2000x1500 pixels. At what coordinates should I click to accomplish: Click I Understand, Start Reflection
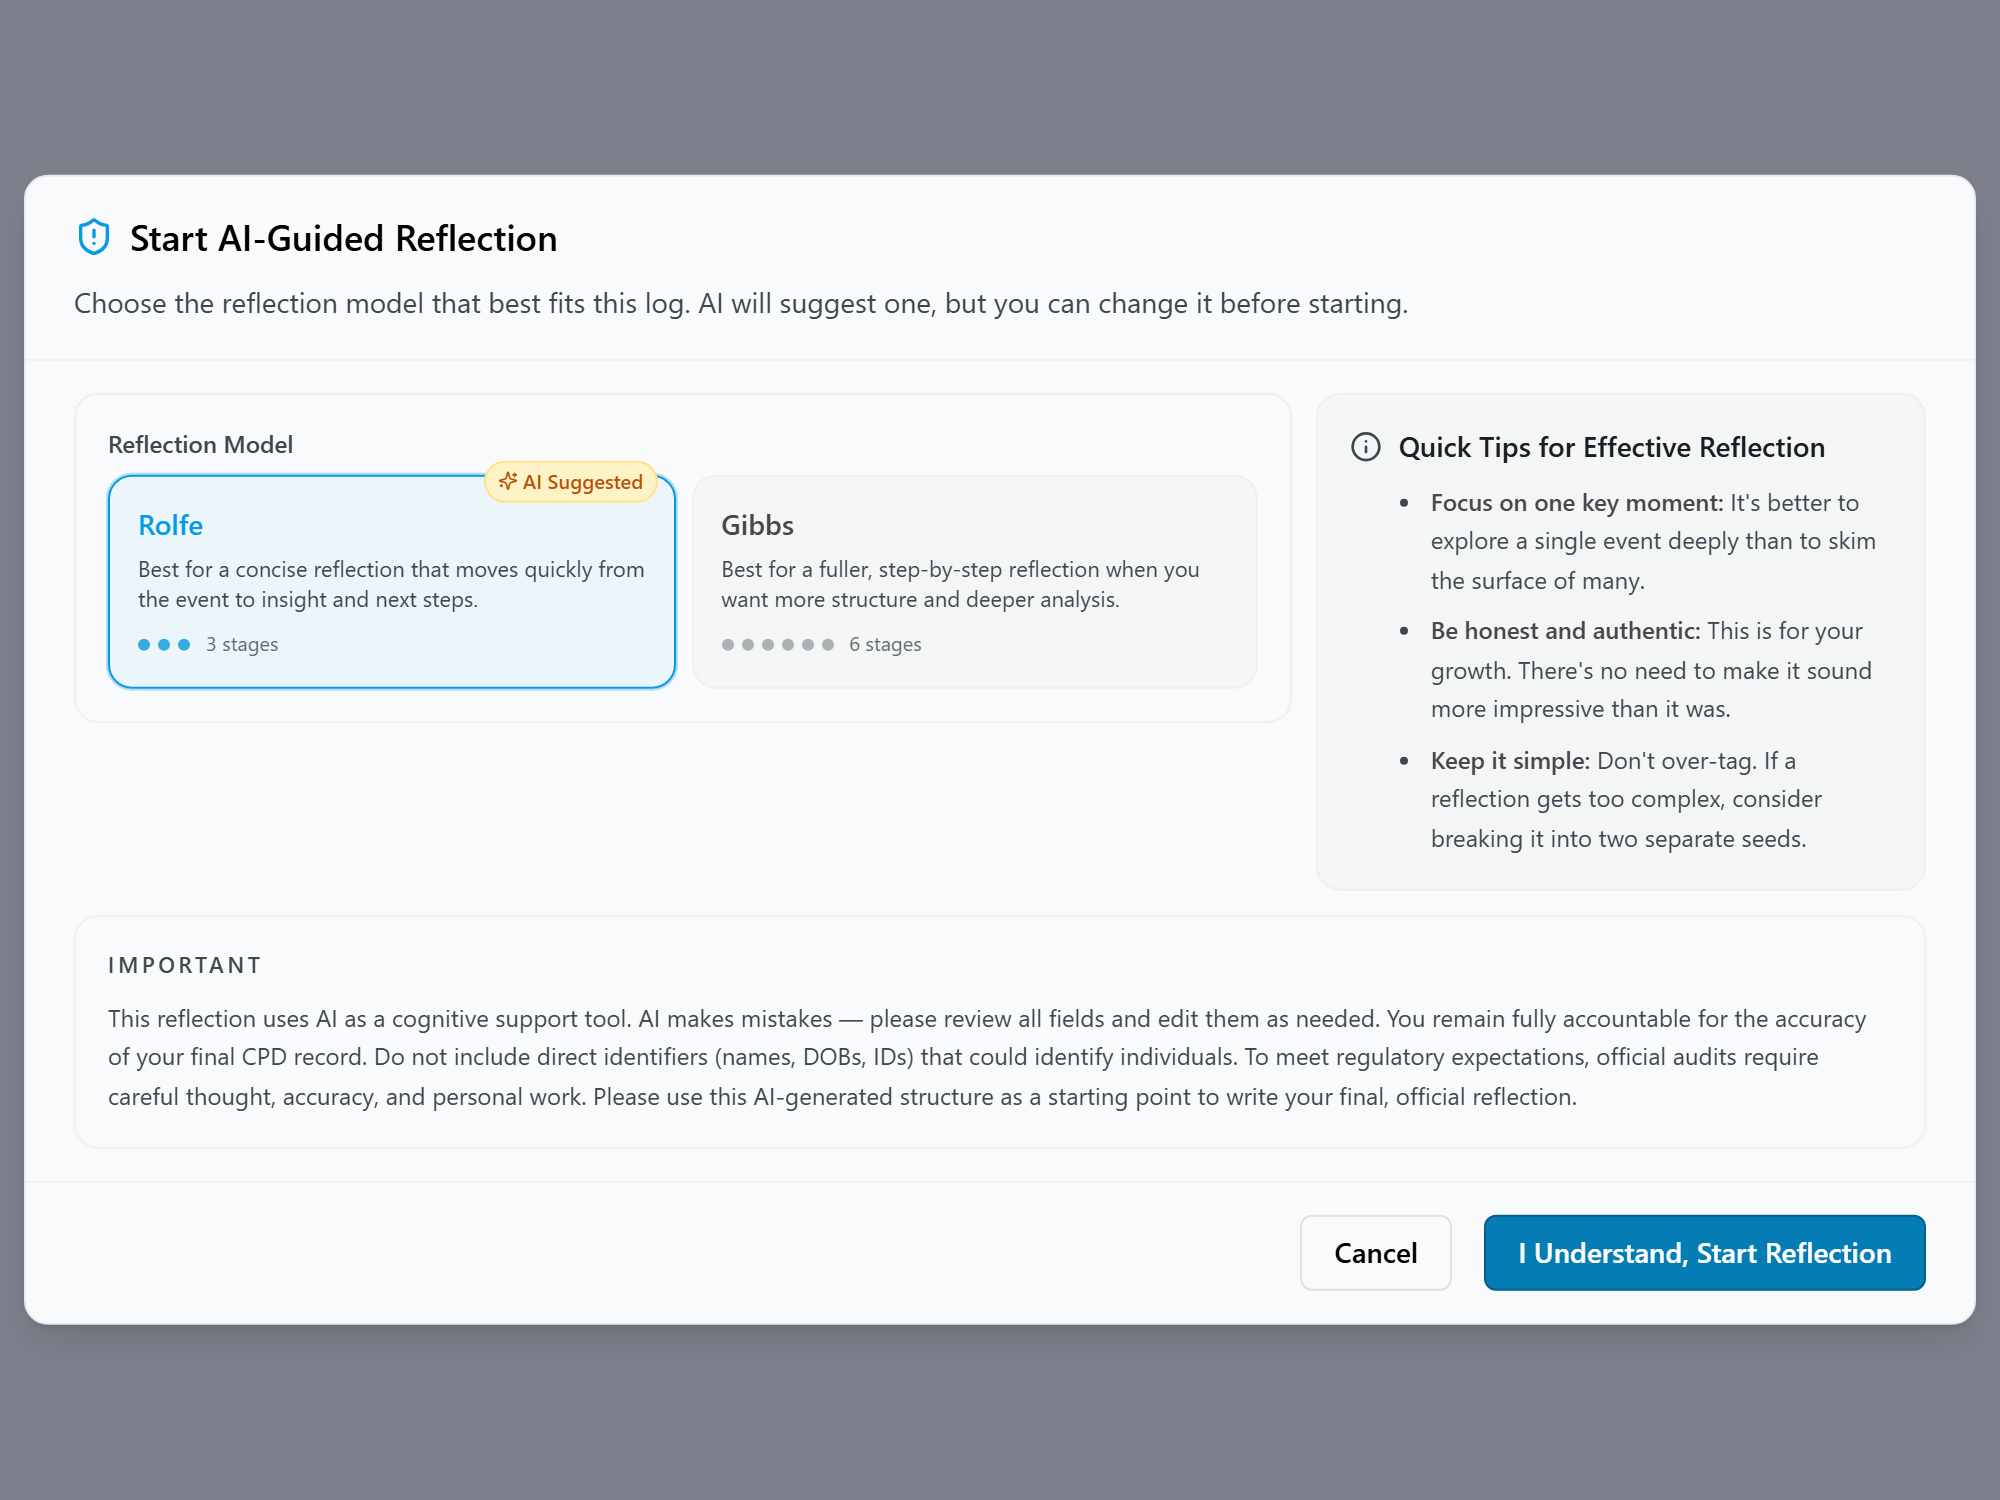tap(1704, 1253)
